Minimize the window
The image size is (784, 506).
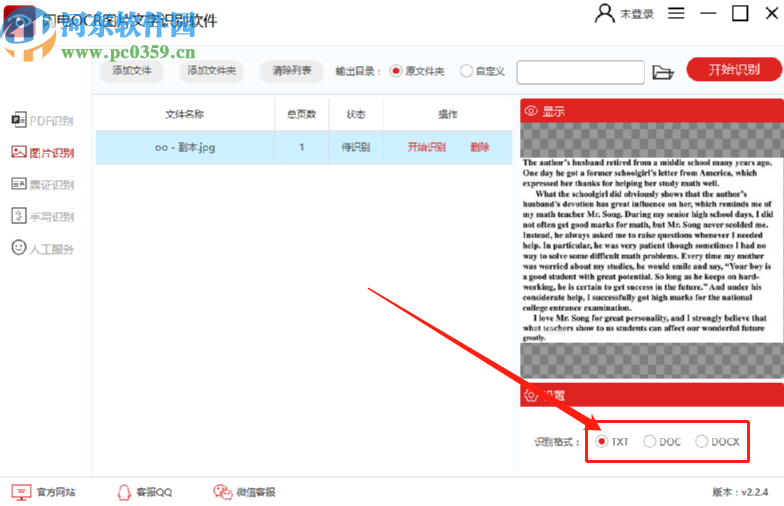[x=708, y=14]
